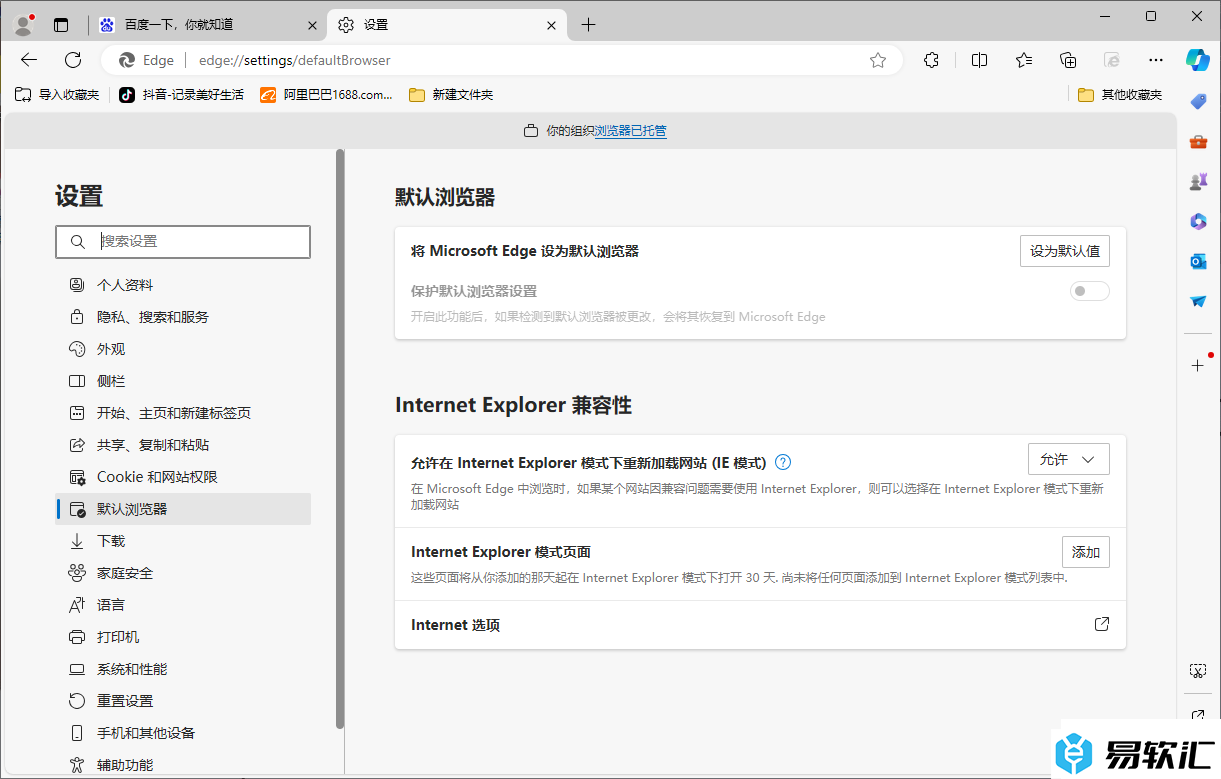Open 开始、主页和新建标签页 section

click(x=183, y=413)
